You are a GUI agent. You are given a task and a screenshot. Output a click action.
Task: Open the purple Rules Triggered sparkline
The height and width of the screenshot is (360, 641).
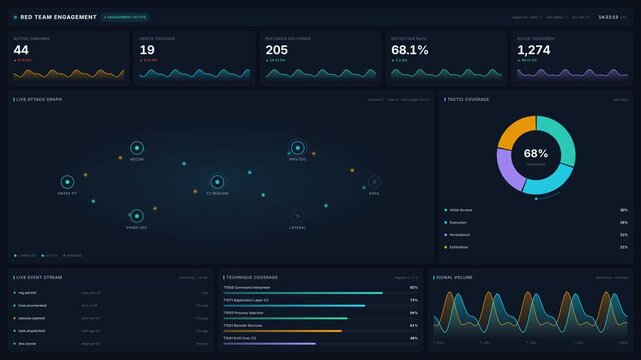click(x=572, y=74)
